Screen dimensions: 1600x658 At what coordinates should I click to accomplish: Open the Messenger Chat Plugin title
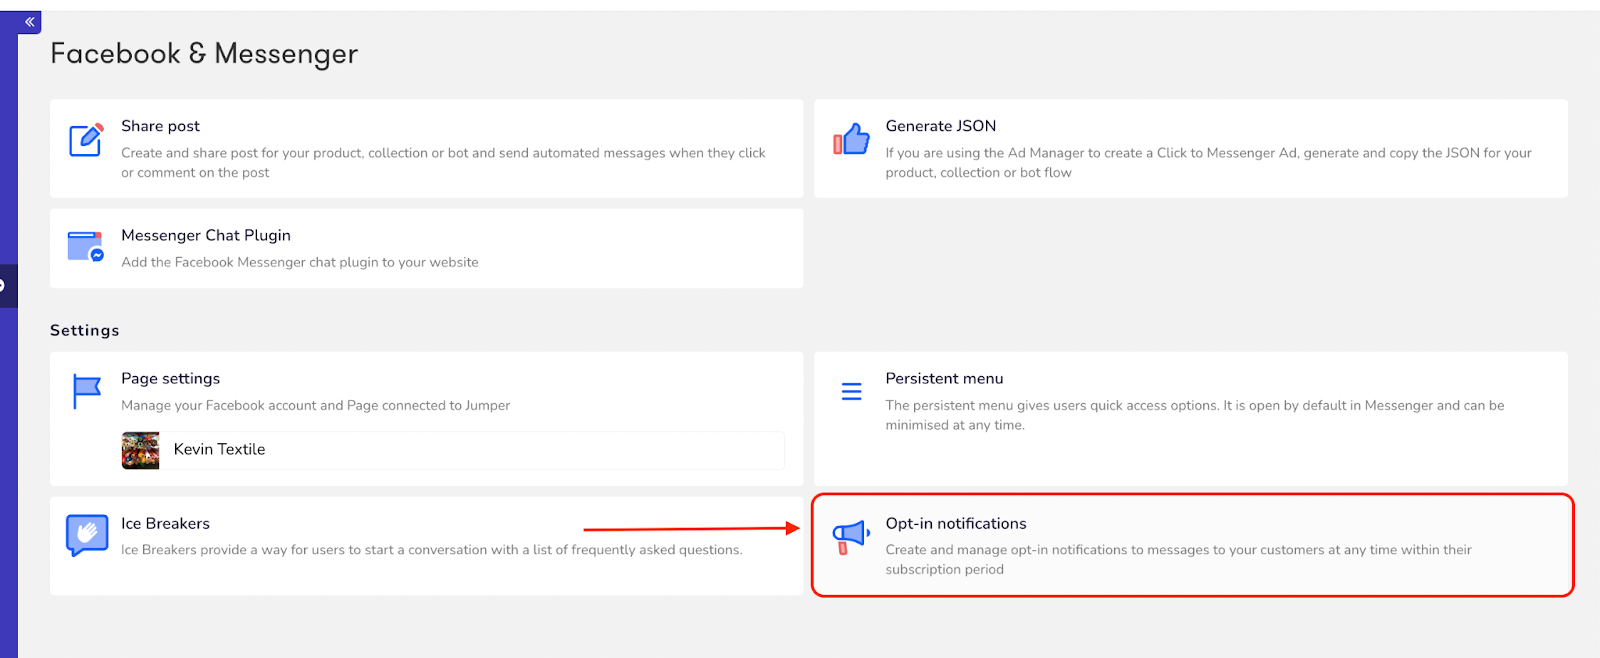pyautogui.click(x=206, y=235)
